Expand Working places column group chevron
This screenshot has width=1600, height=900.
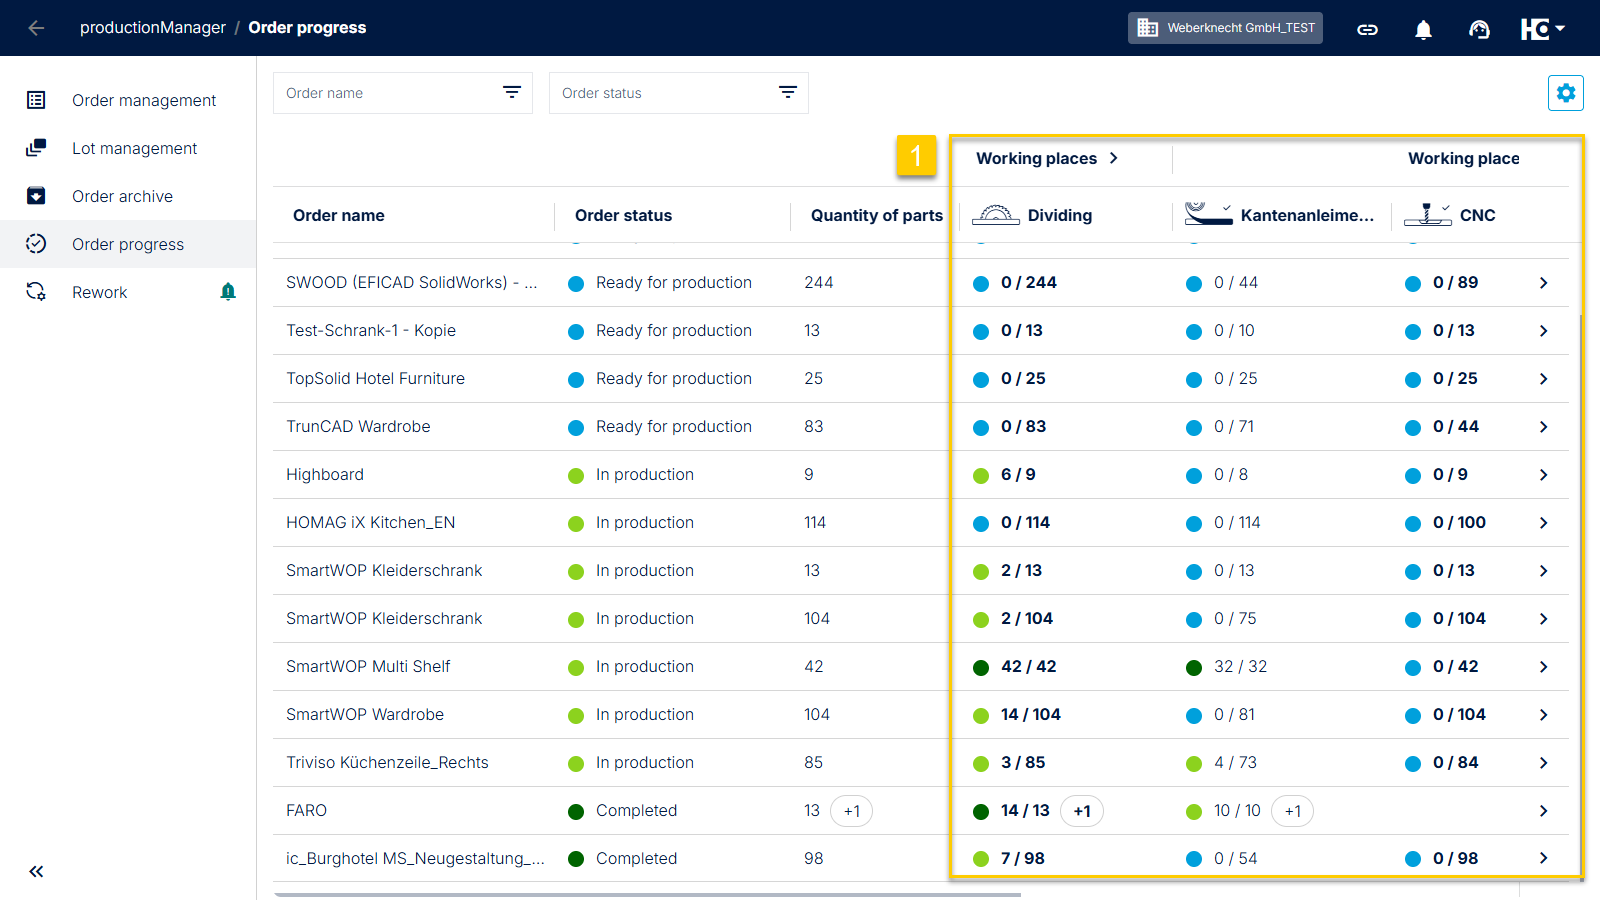[x=1114, y=158]
